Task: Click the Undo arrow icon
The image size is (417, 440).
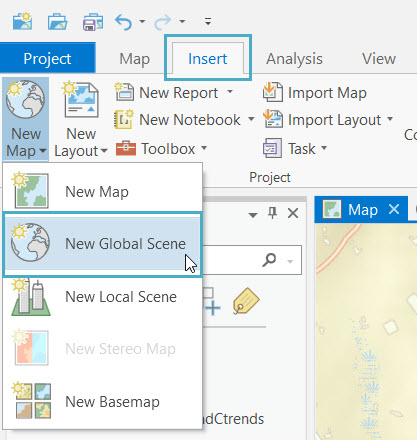Action: pyautogui.click(x=124, y=22)
